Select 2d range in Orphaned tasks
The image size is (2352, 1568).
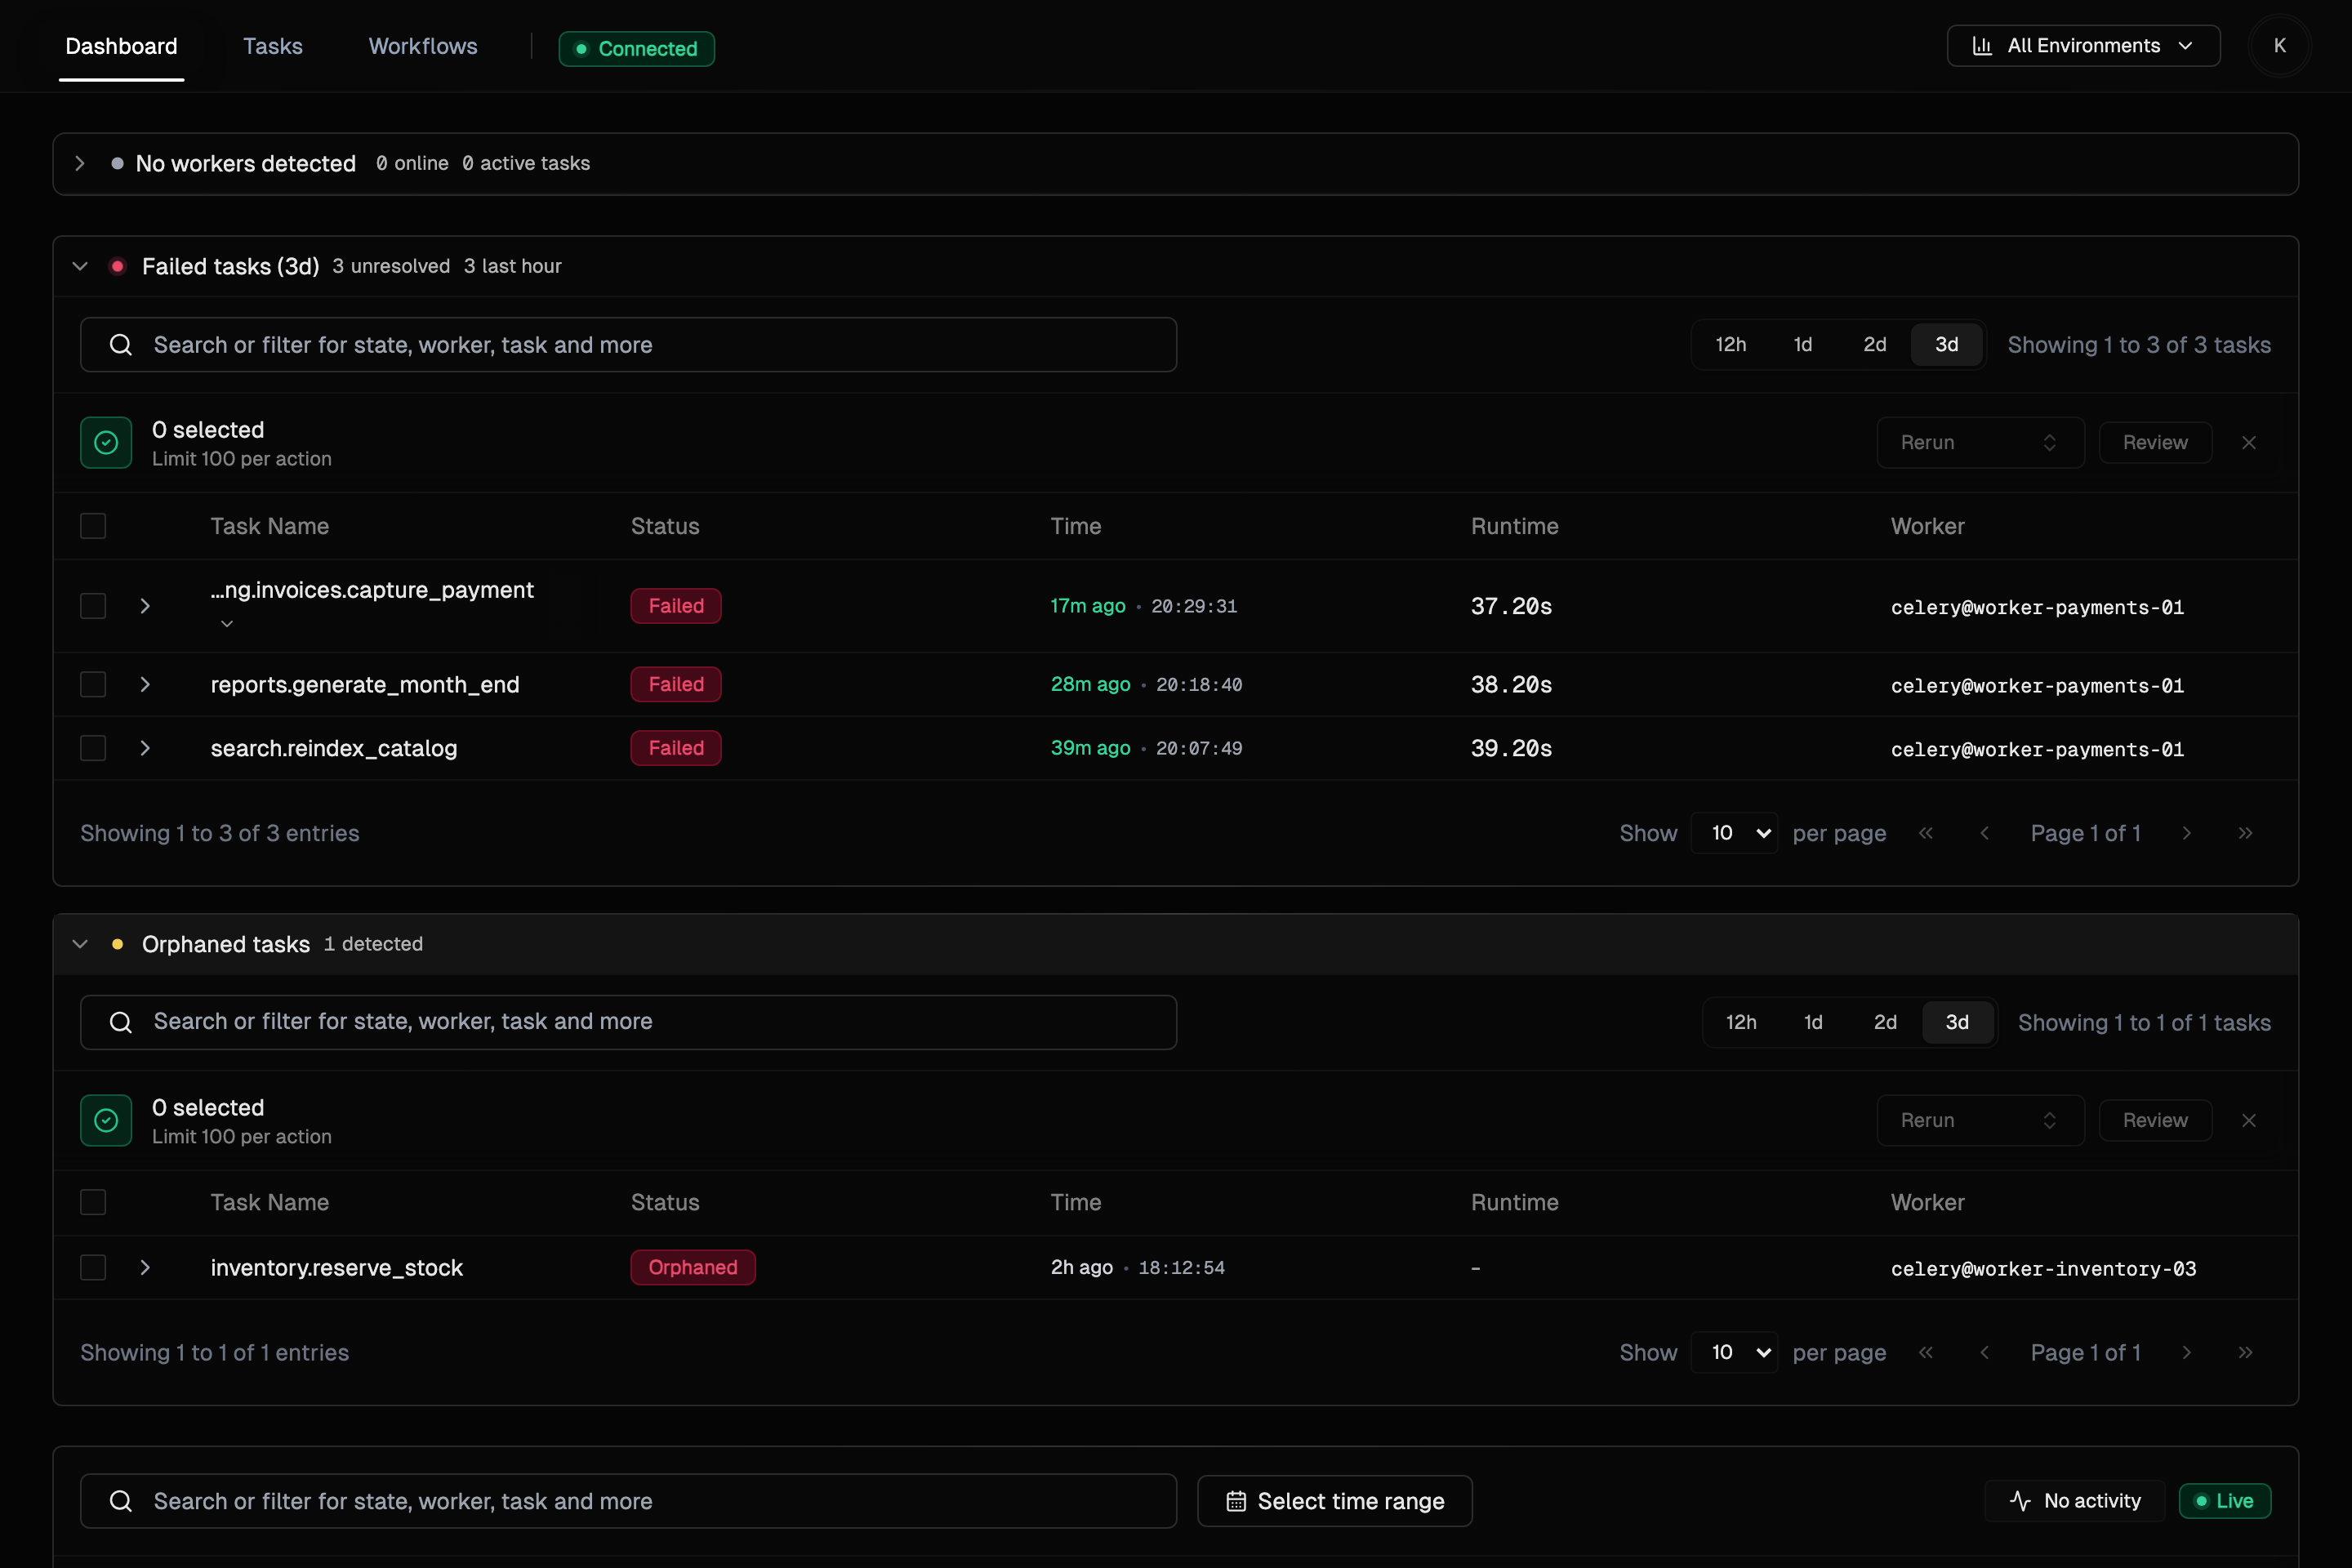click(x=1885, y=1023)
